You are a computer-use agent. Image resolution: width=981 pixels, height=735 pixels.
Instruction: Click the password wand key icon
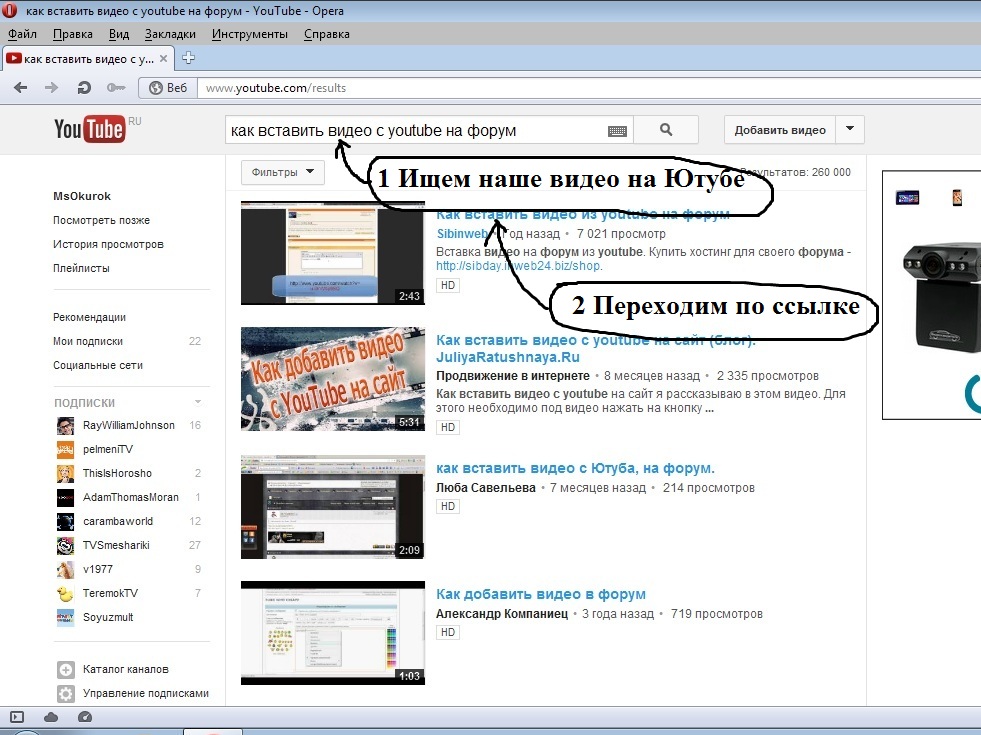point(116,88)
